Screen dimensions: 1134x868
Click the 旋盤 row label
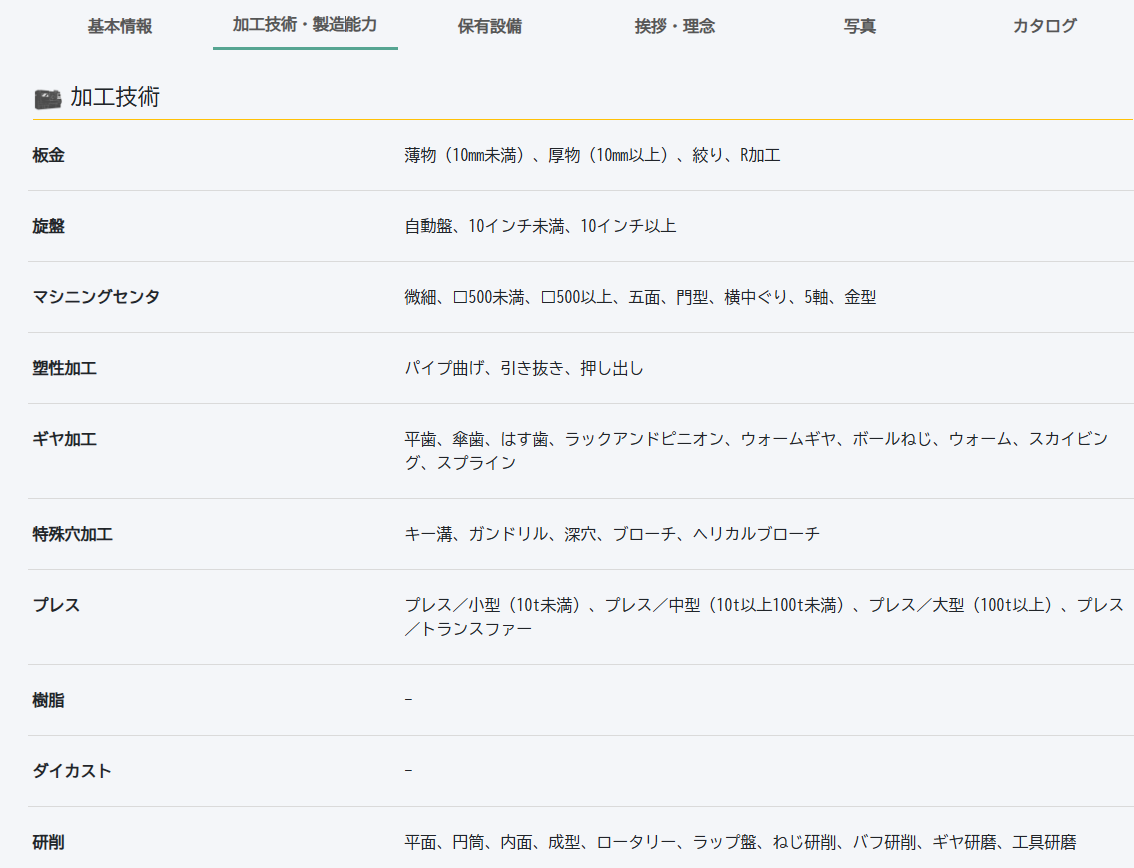[49, 226]
